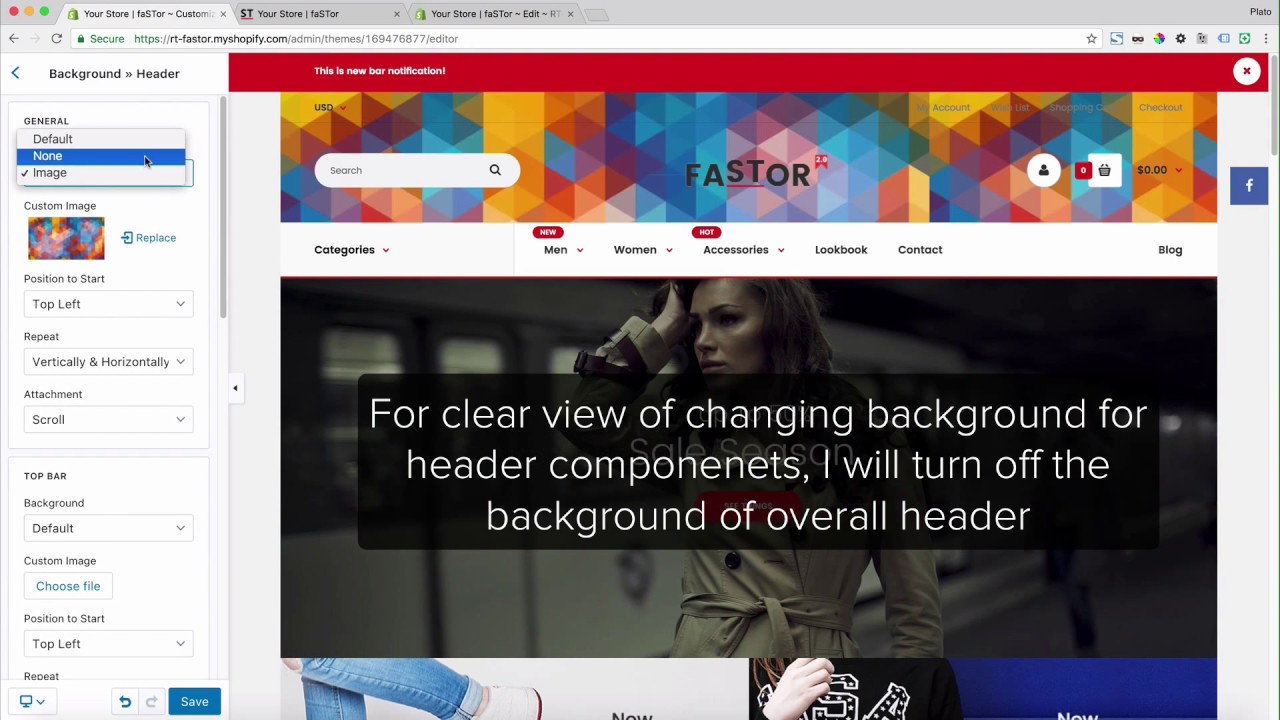Select None in background dropdown

(x=101, y=156)
